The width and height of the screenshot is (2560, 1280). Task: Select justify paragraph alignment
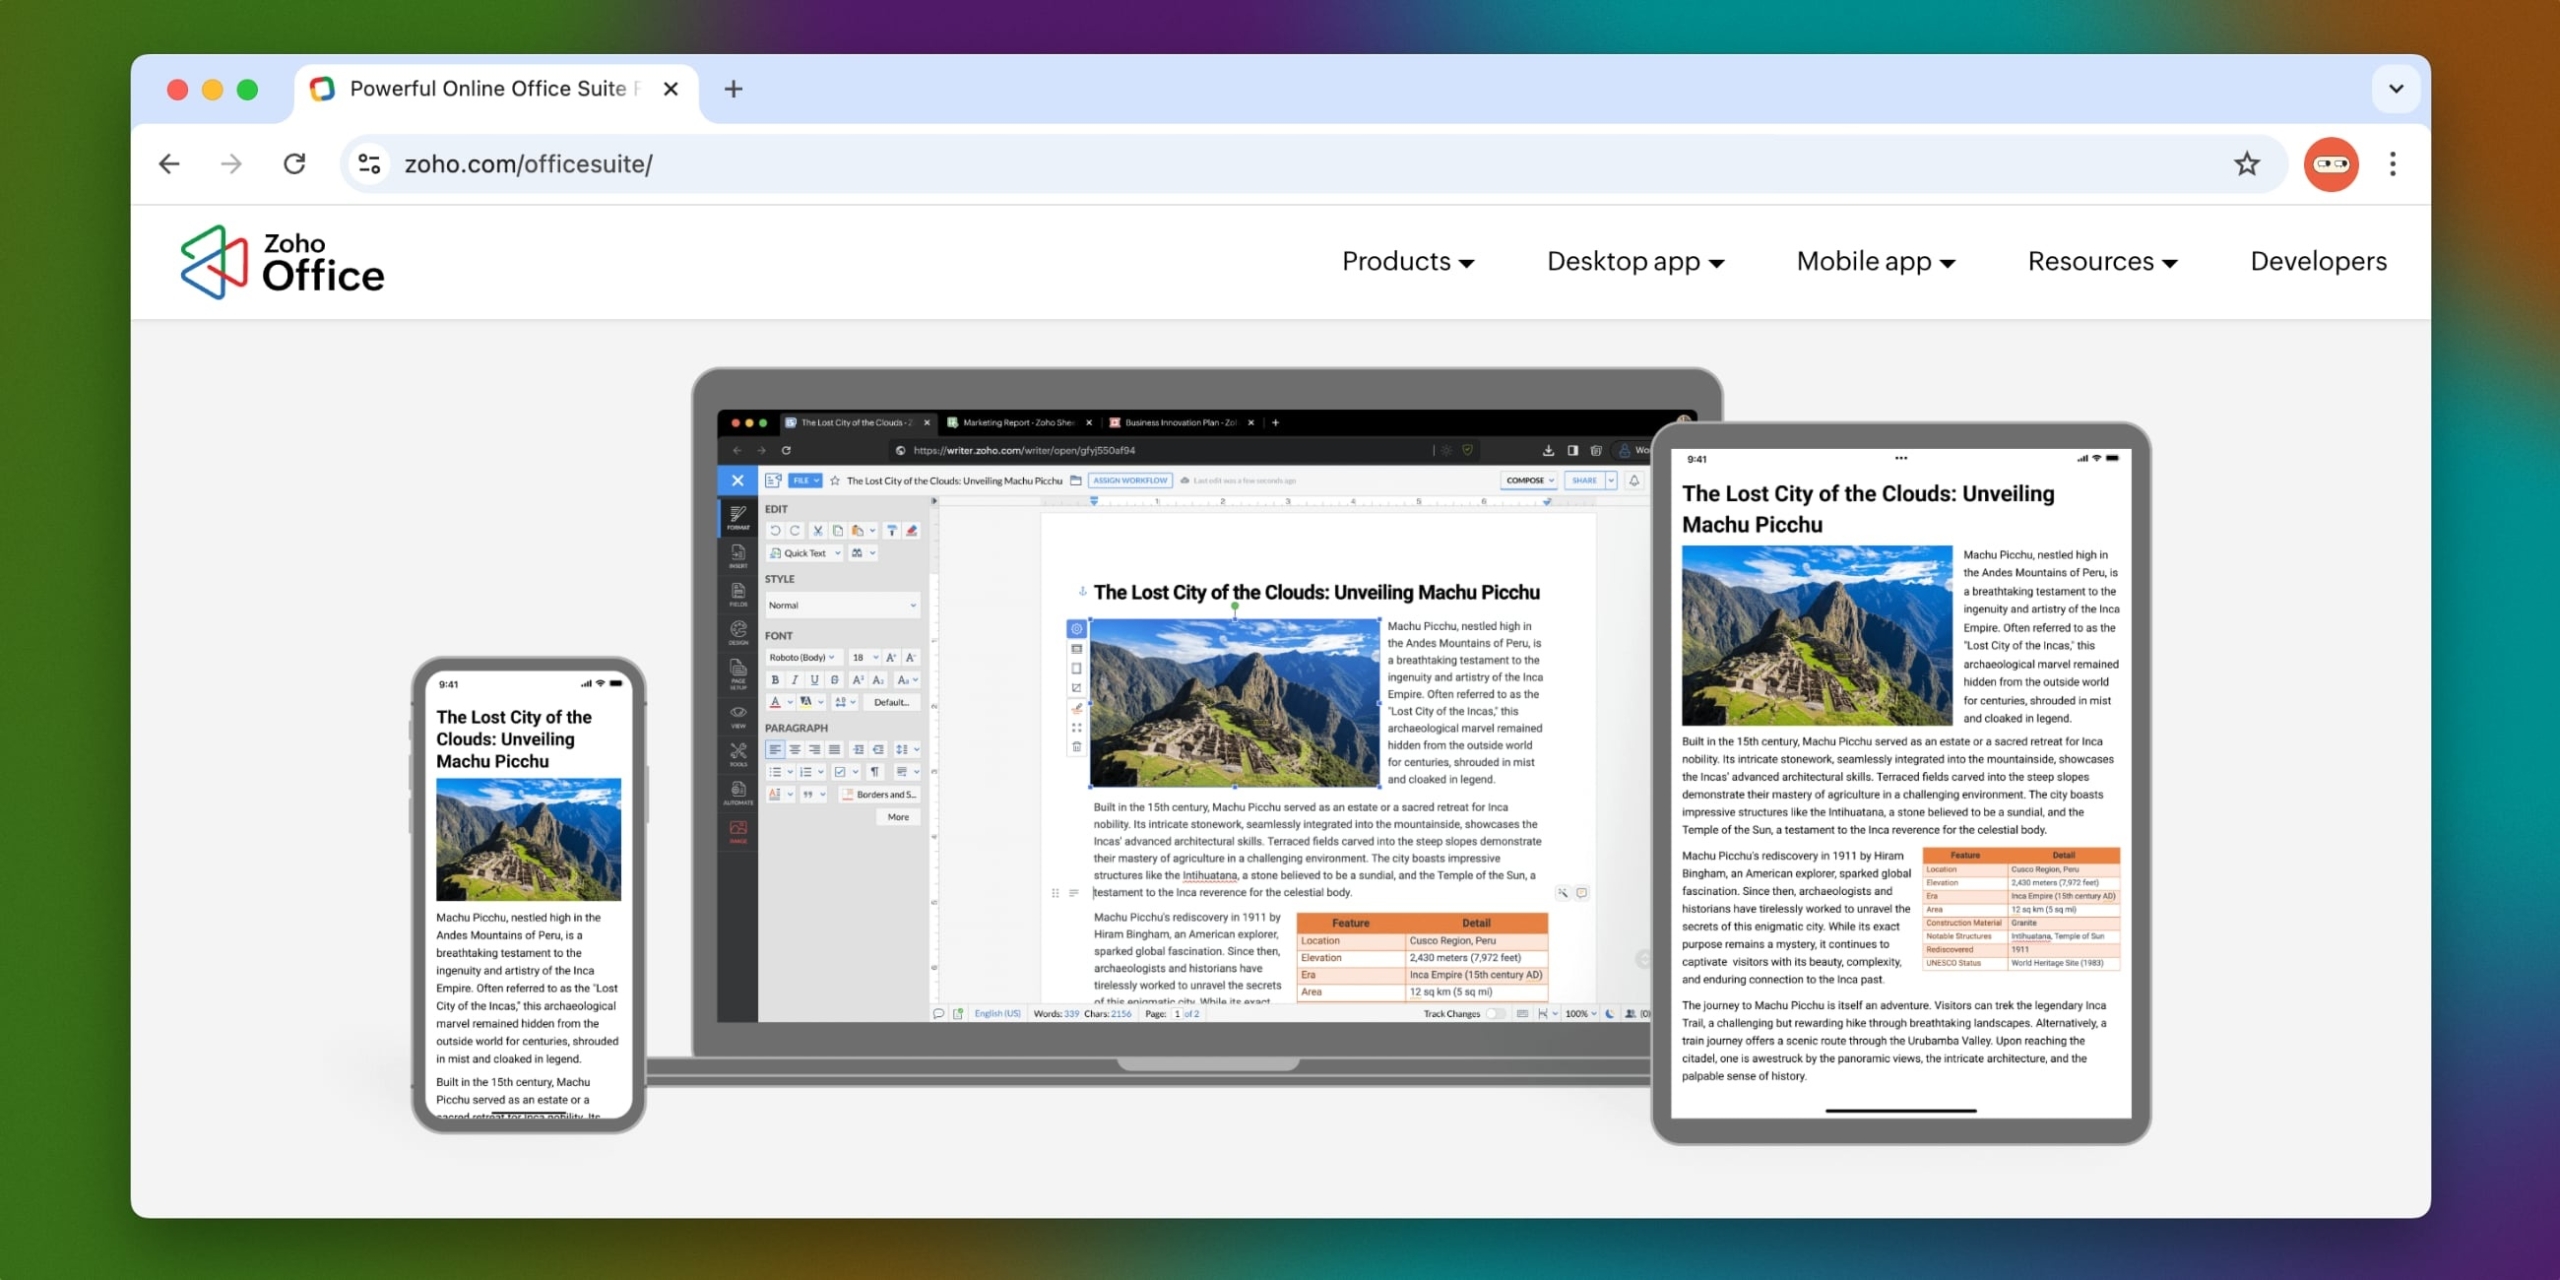click(x=835, y=749)
